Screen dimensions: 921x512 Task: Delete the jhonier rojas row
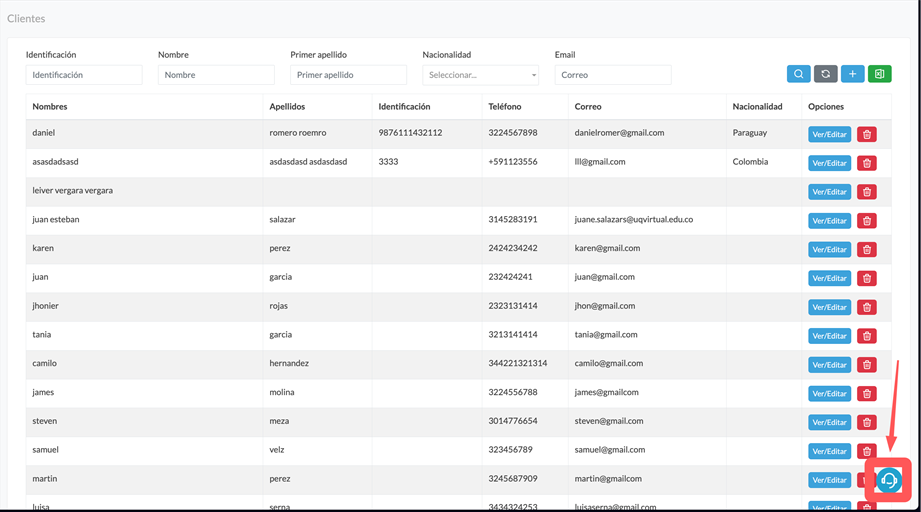[x=866, y=307]
